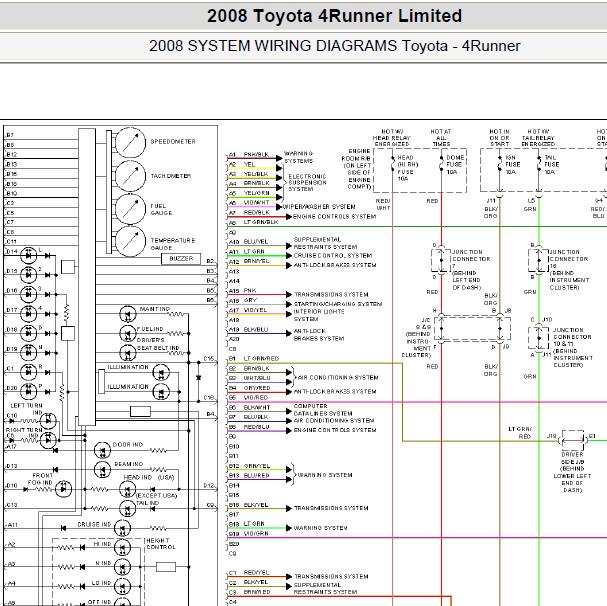Select the BLU/YEL wire label at A10
The width and height of the screenshot is (607, 606).
coord(255,242)
